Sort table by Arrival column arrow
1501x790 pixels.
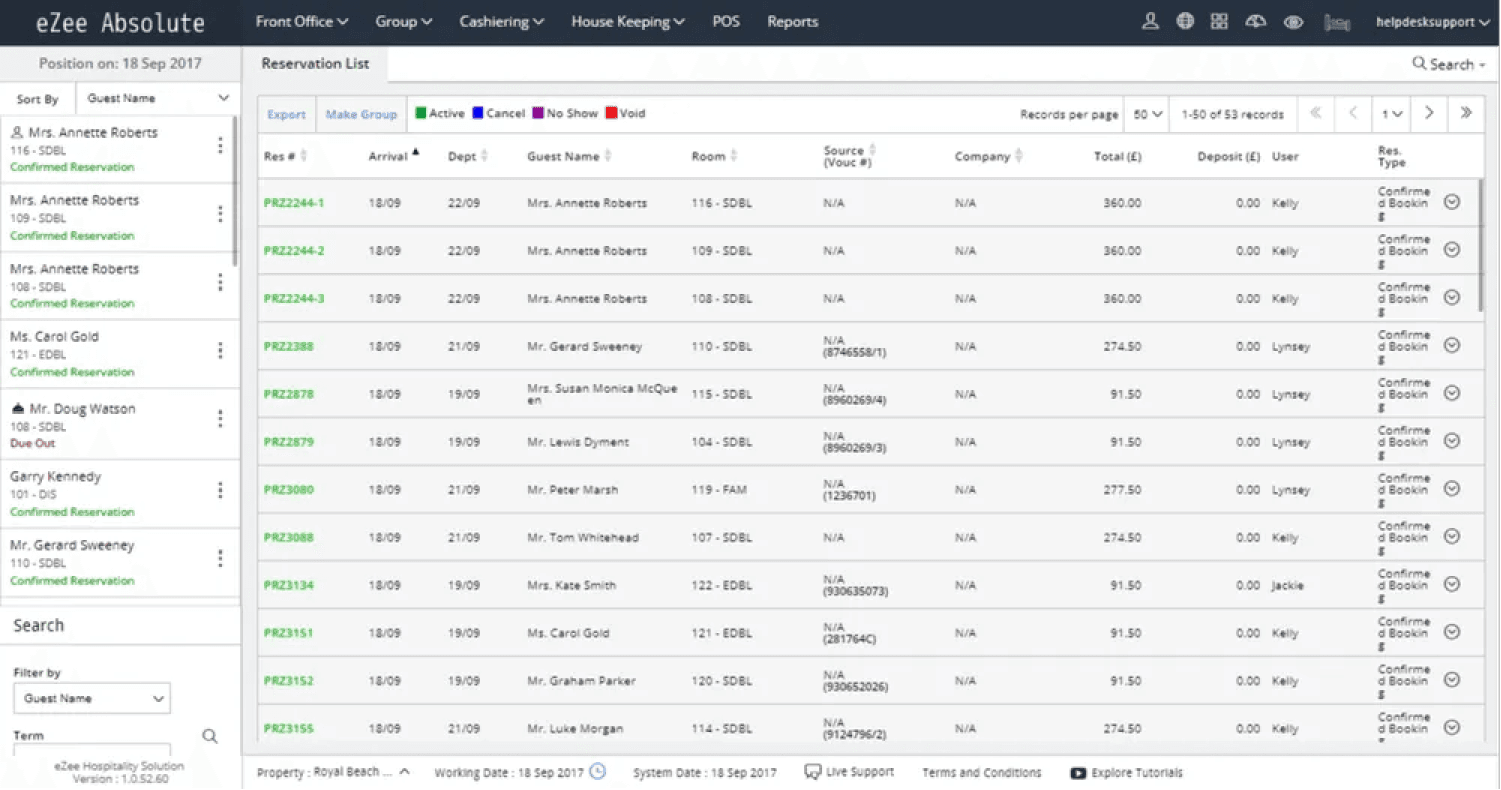[x=415, y=153]
